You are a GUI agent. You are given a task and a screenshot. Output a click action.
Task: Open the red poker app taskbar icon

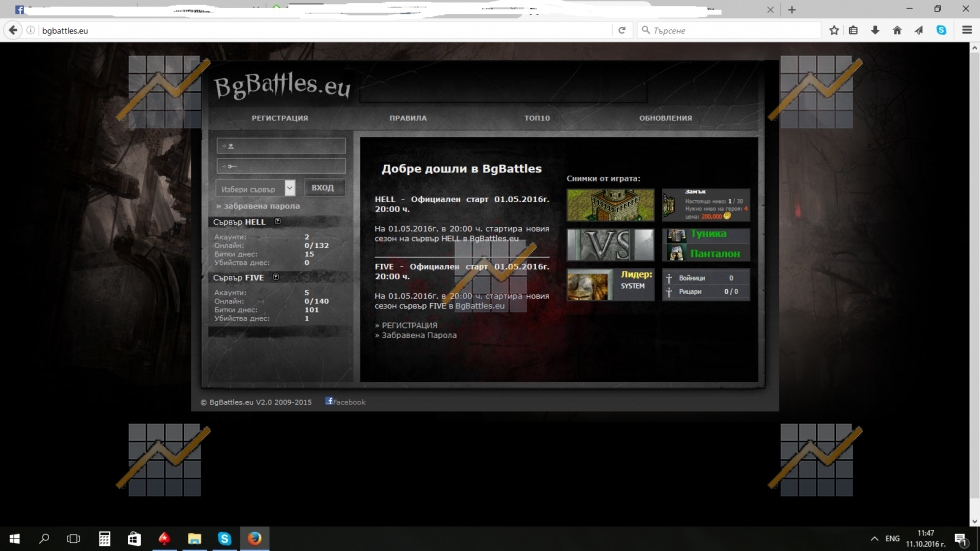[164, 539]
